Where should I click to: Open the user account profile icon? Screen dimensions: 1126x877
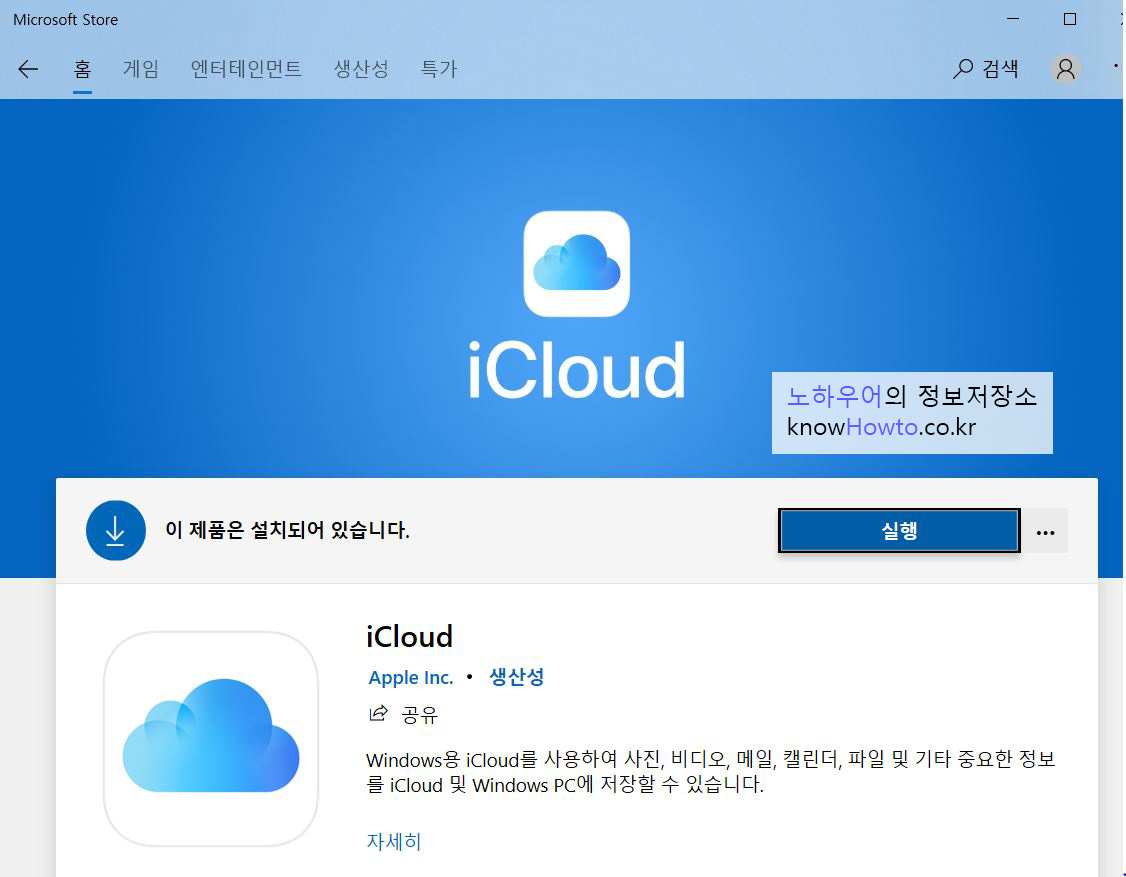point(1066,69)
